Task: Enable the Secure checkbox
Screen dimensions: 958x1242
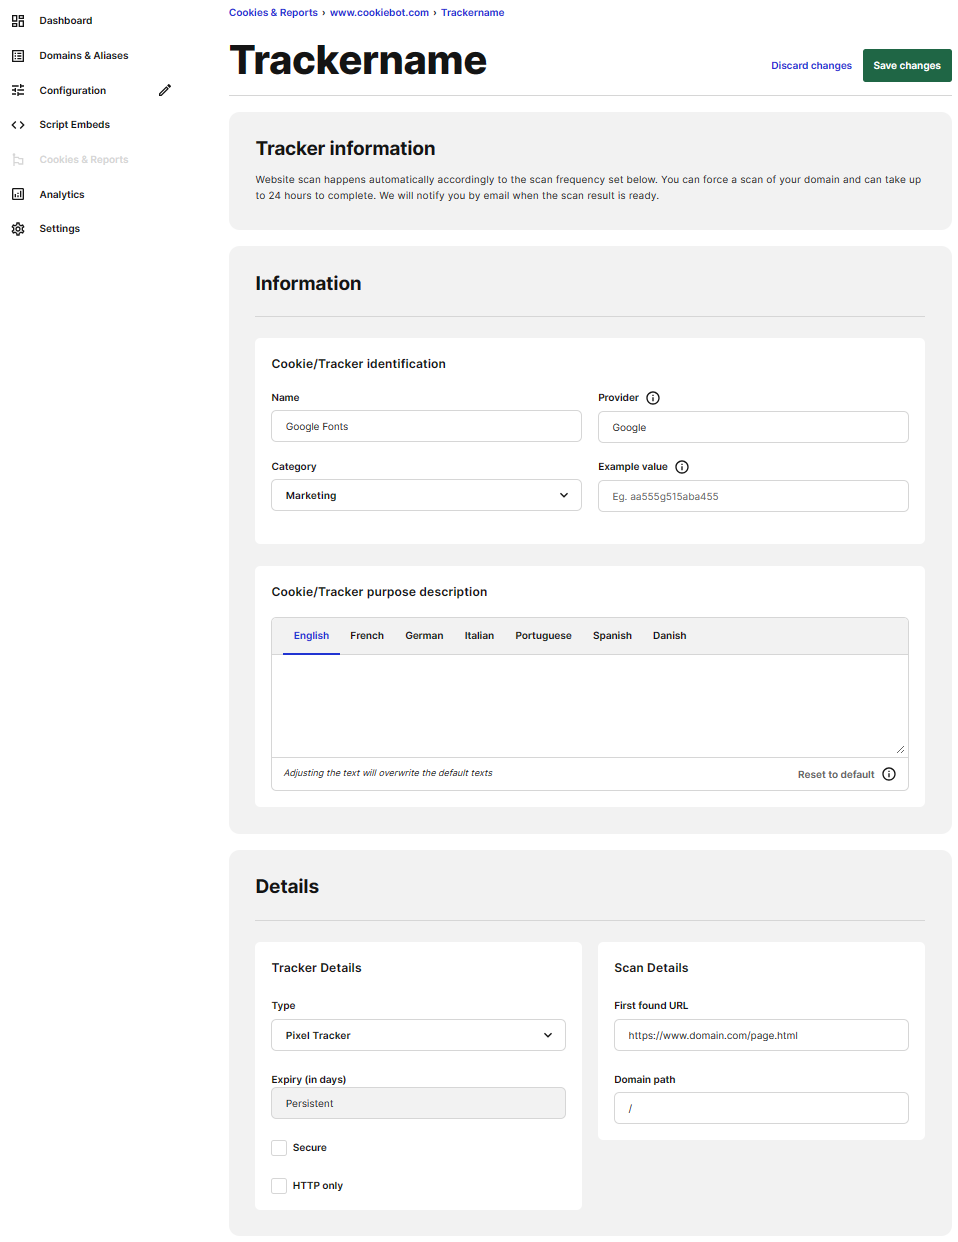Action: tap(279, 1148)
